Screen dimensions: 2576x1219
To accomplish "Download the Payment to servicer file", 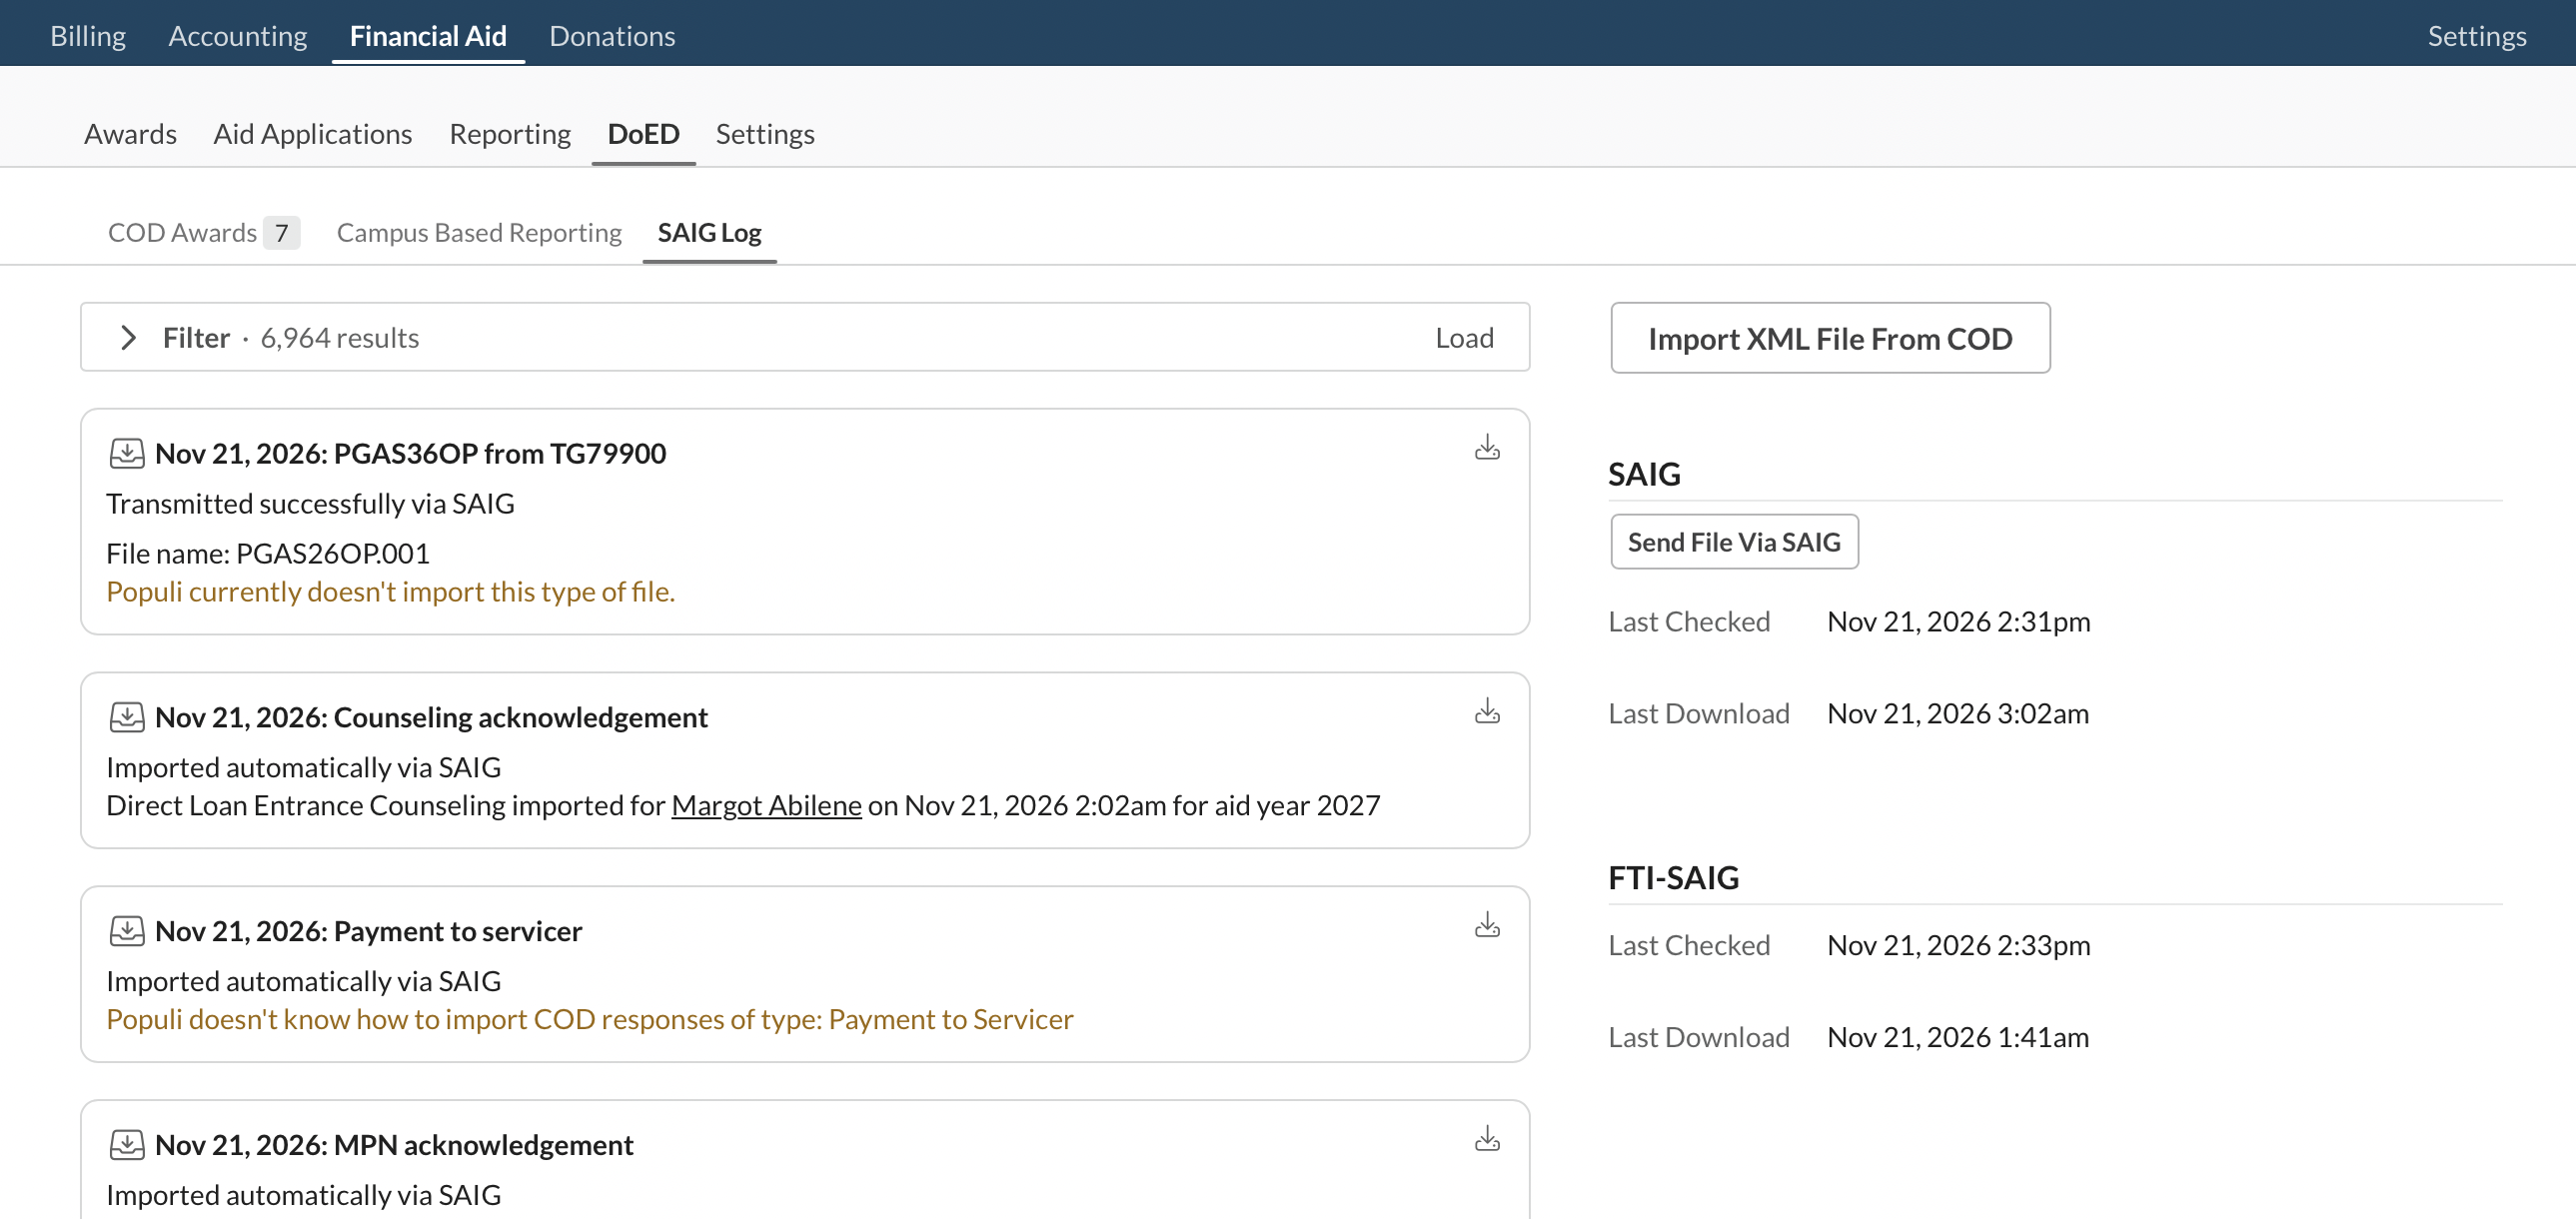I will point(1487,925).
